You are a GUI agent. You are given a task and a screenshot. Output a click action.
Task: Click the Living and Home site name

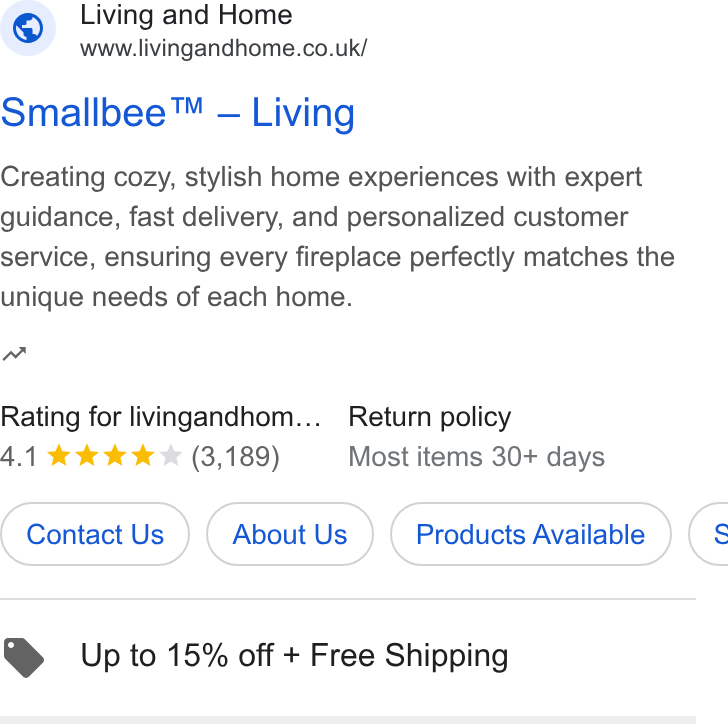186,15
